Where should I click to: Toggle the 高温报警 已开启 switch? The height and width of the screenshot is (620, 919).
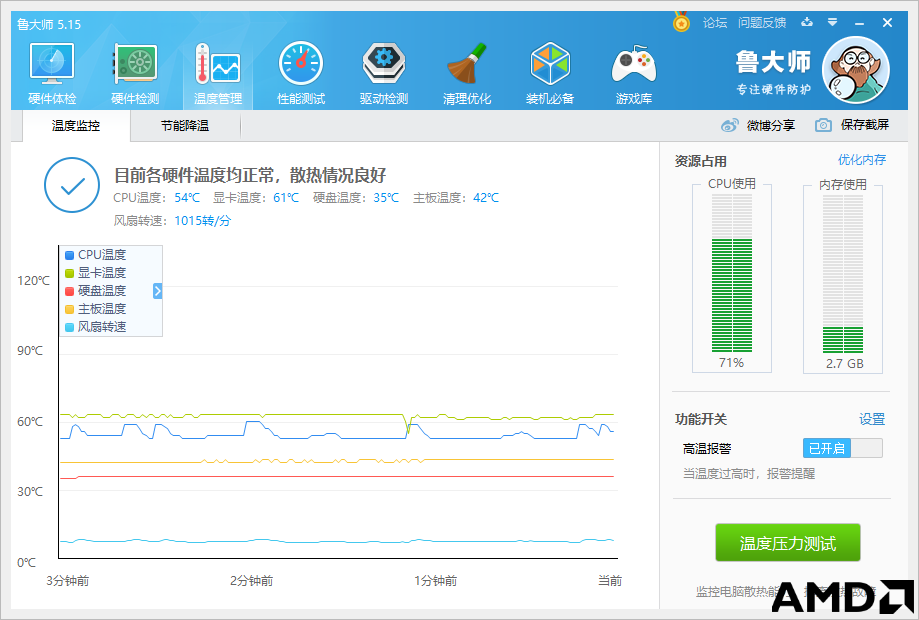coord(842,448)
